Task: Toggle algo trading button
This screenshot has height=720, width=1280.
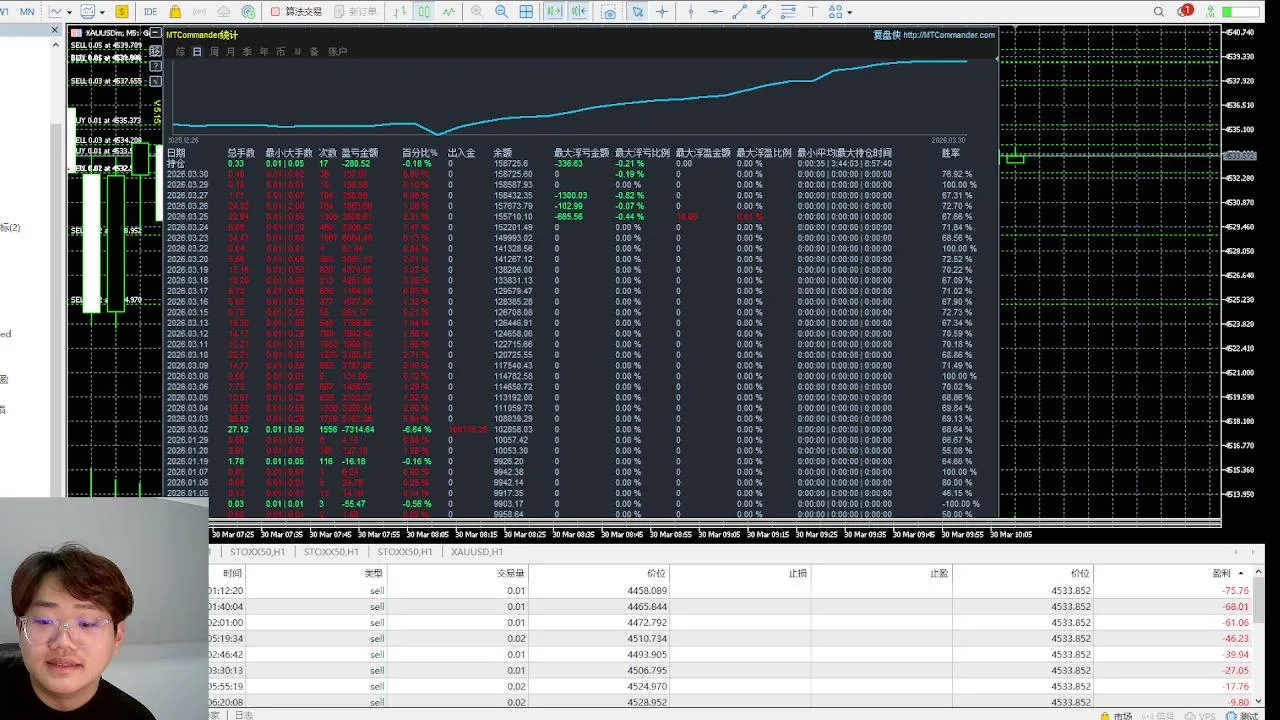Action: 296,12
